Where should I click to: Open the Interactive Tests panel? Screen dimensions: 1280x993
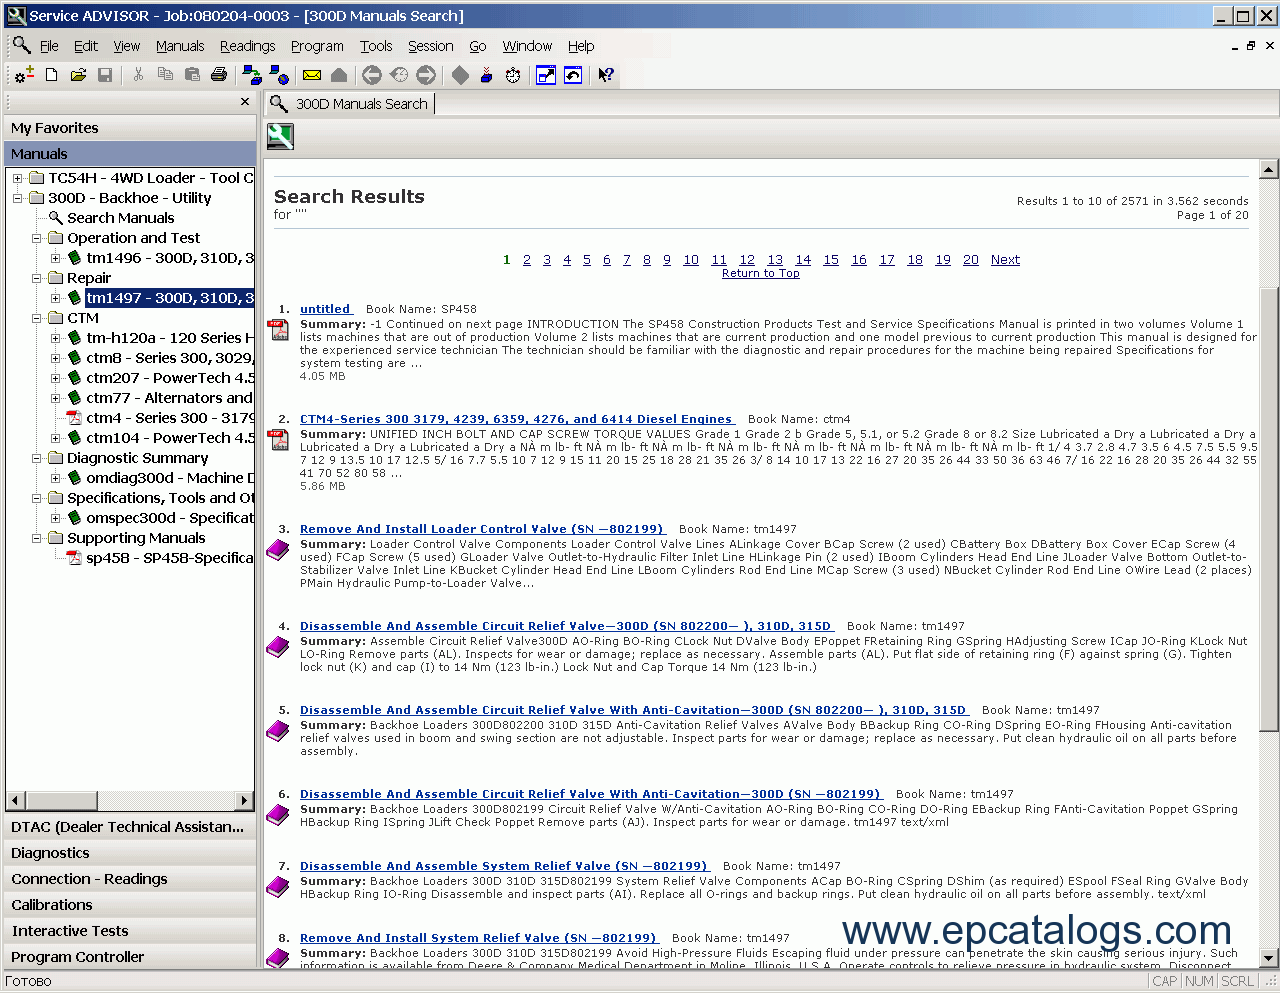click(x=130, y=931)
